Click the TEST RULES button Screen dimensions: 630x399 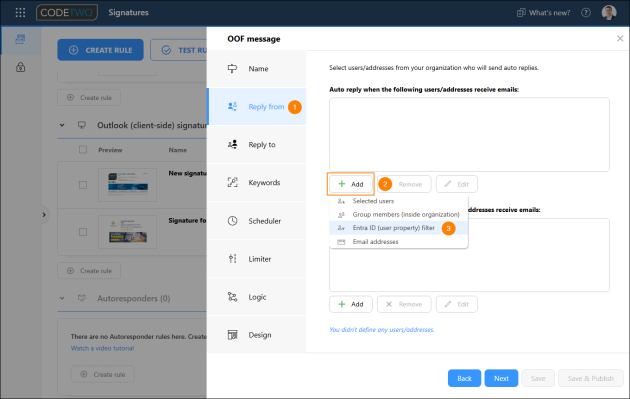coord(179,50)
